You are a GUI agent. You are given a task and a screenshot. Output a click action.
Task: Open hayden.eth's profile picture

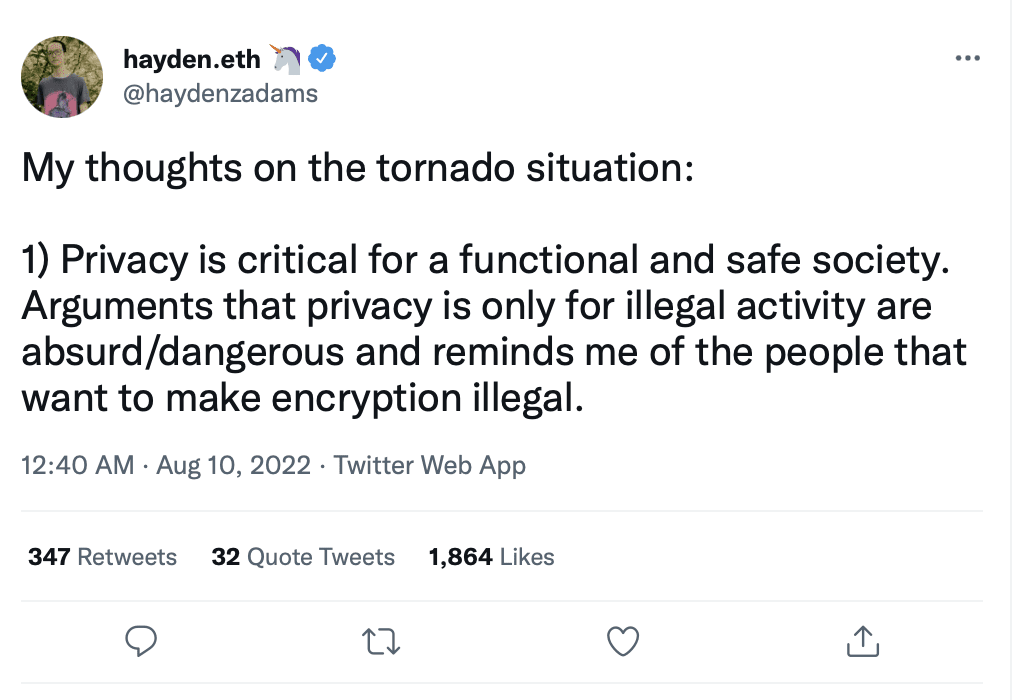pyautogui.click(x=62, y=77)
